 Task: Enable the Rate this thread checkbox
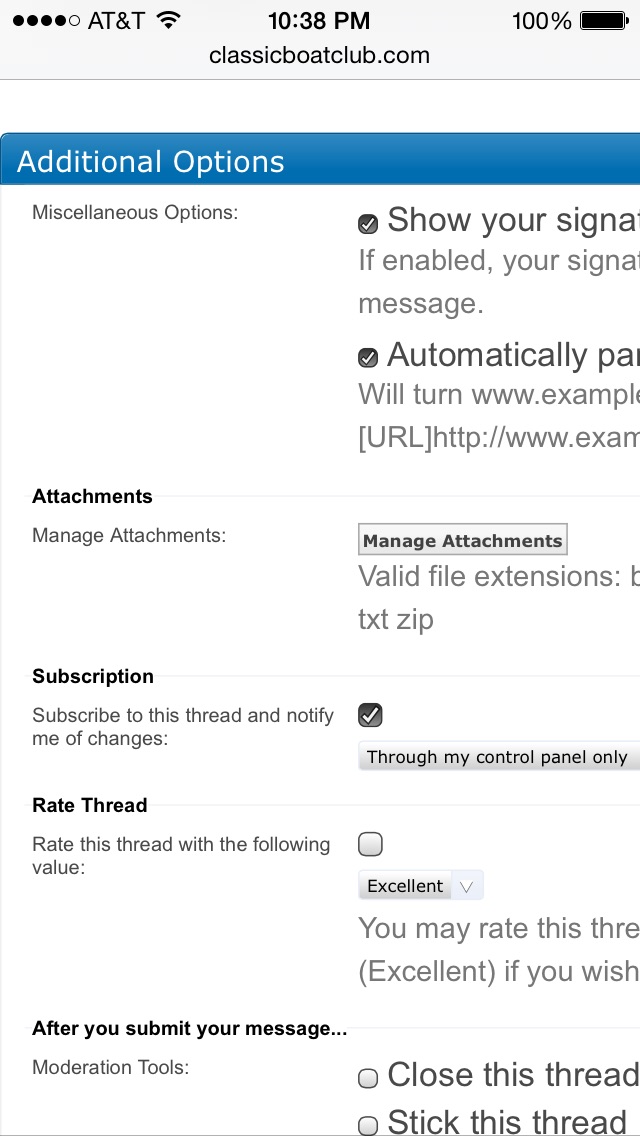pyautogui.click(x=370, y=844)
